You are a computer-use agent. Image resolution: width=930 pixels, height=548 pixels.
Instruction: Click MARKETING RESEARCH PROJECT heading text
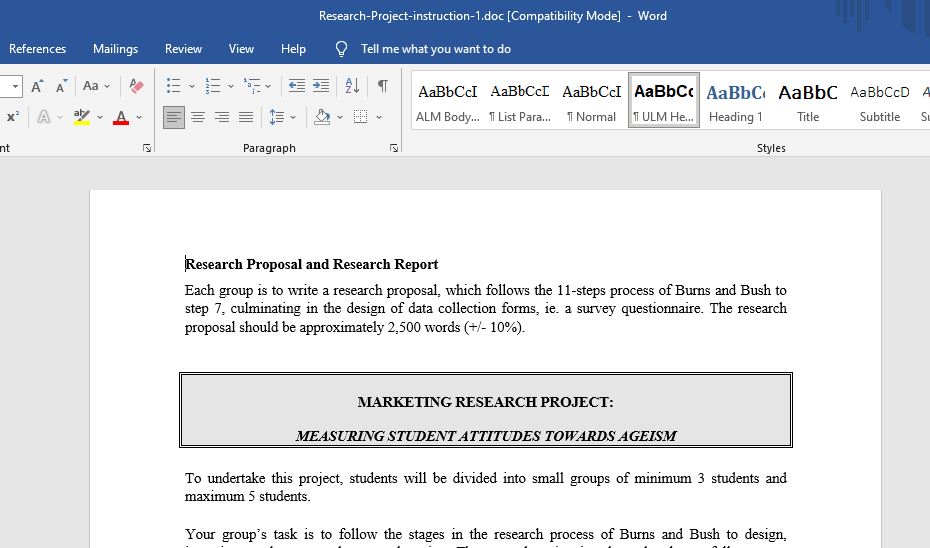click(x=485, y=402)
